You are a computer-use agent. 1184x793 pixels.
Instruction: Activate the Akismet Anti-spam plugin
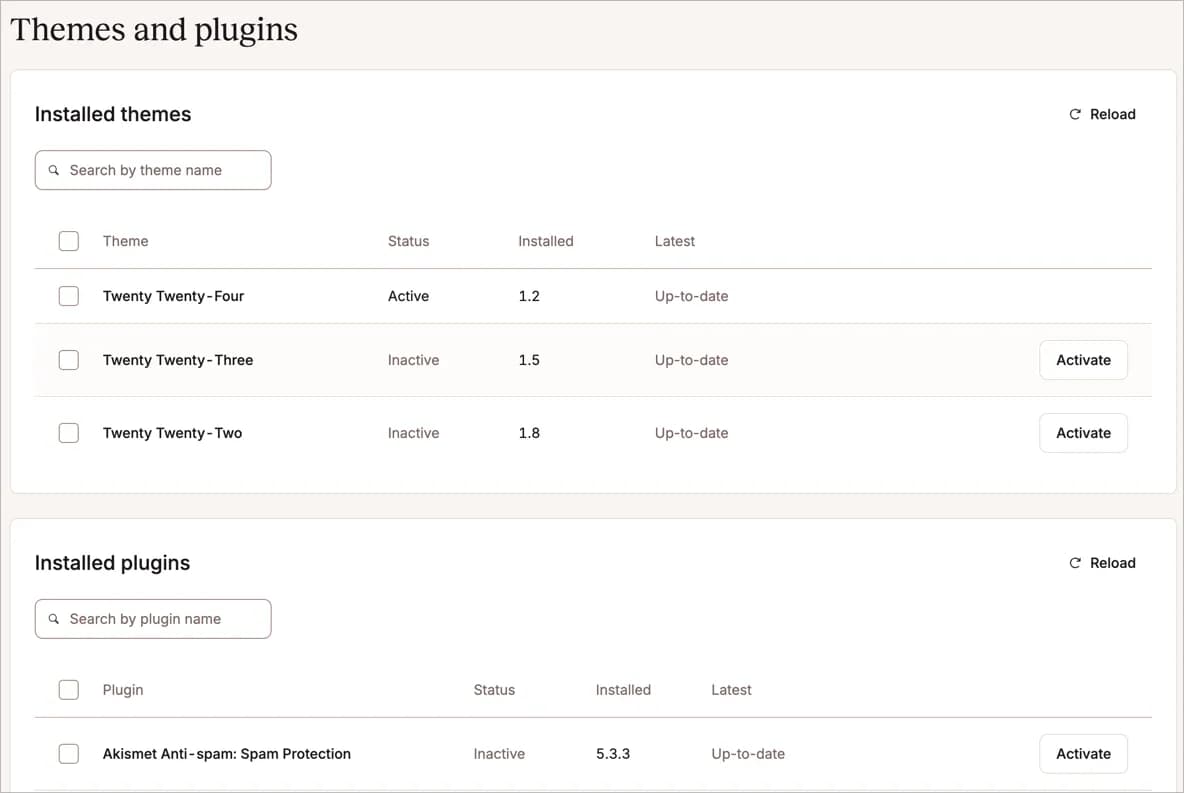tap(1083, 753)
